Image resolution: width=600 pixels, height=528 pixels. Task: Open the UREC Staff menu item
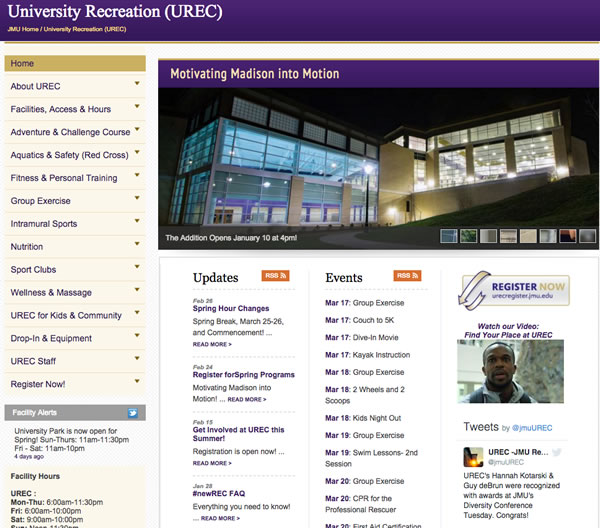tap(75, 362)
